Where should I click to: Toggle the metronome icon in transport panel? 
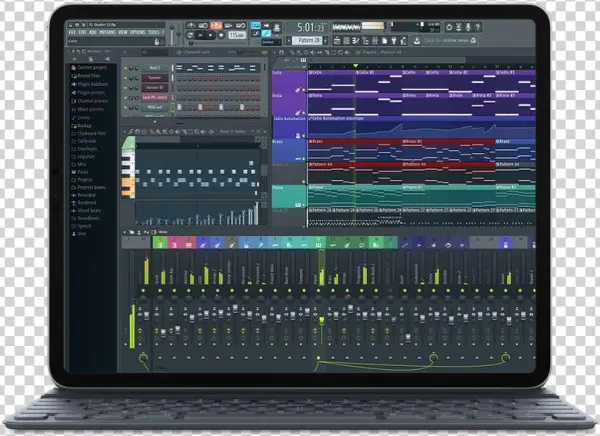coord(191,26)
